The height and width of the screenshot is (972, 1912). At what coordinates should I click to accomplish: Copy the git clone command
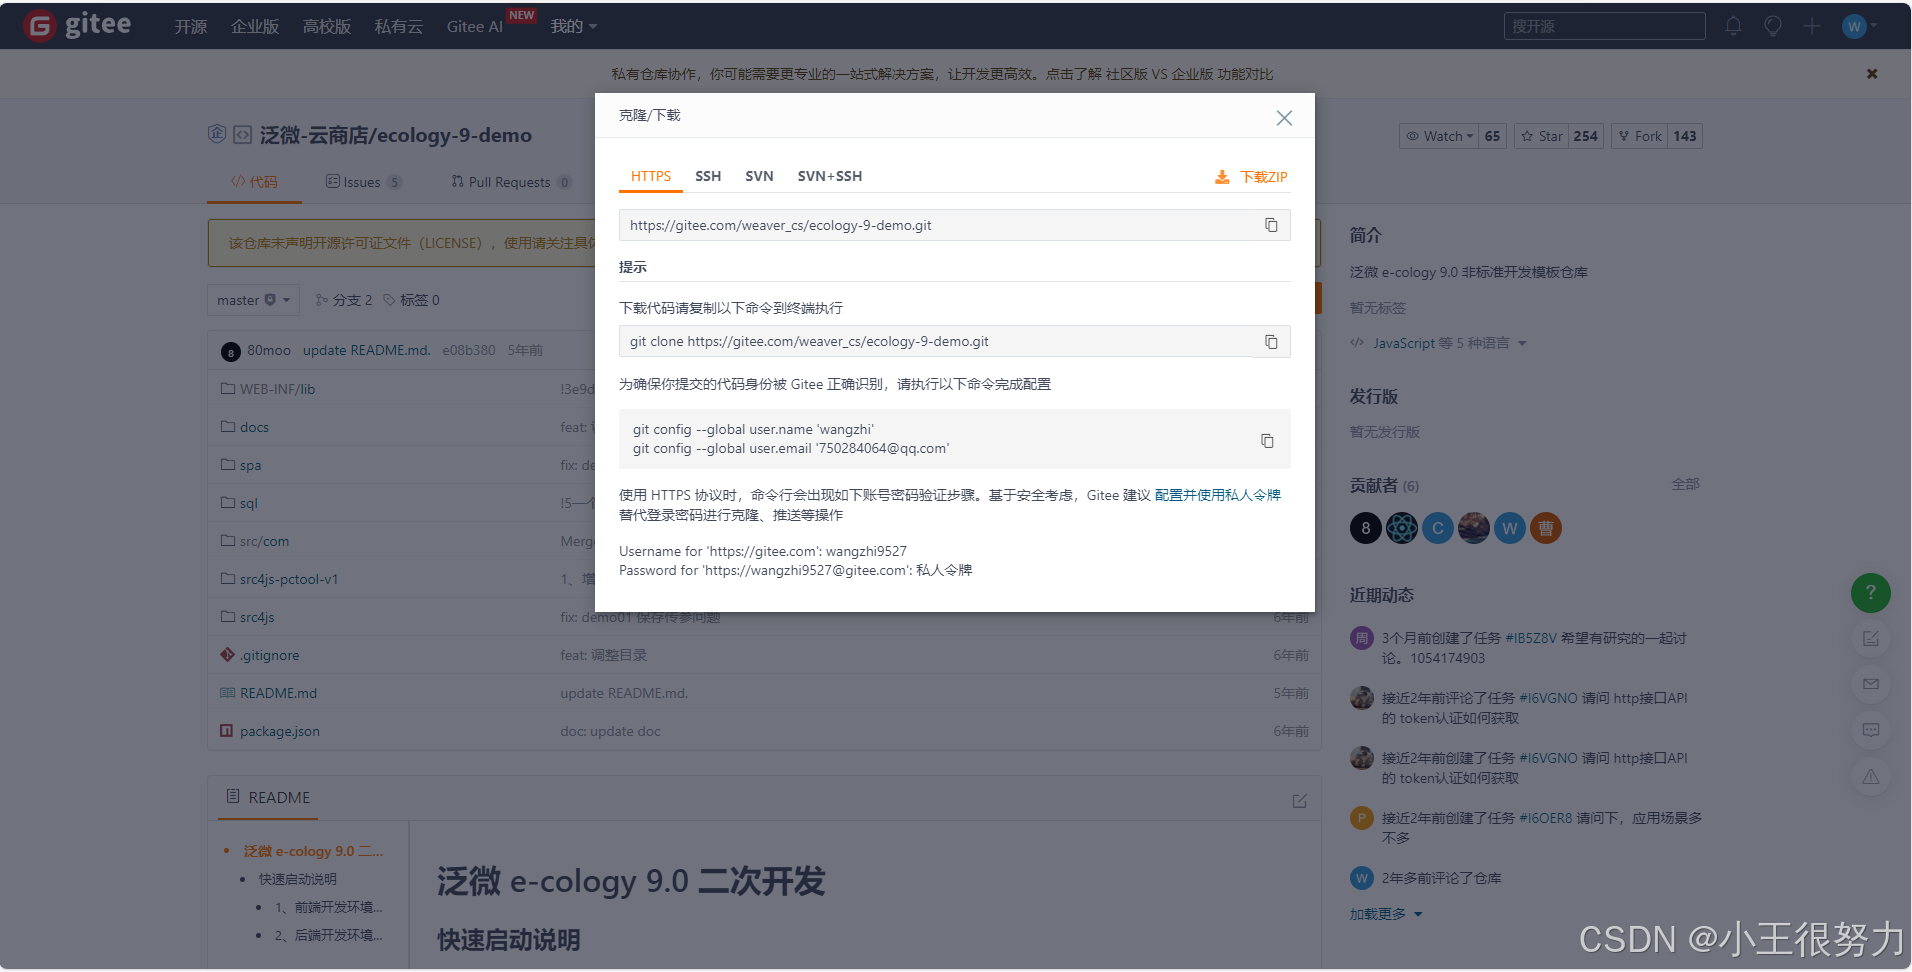point(1271,341)
